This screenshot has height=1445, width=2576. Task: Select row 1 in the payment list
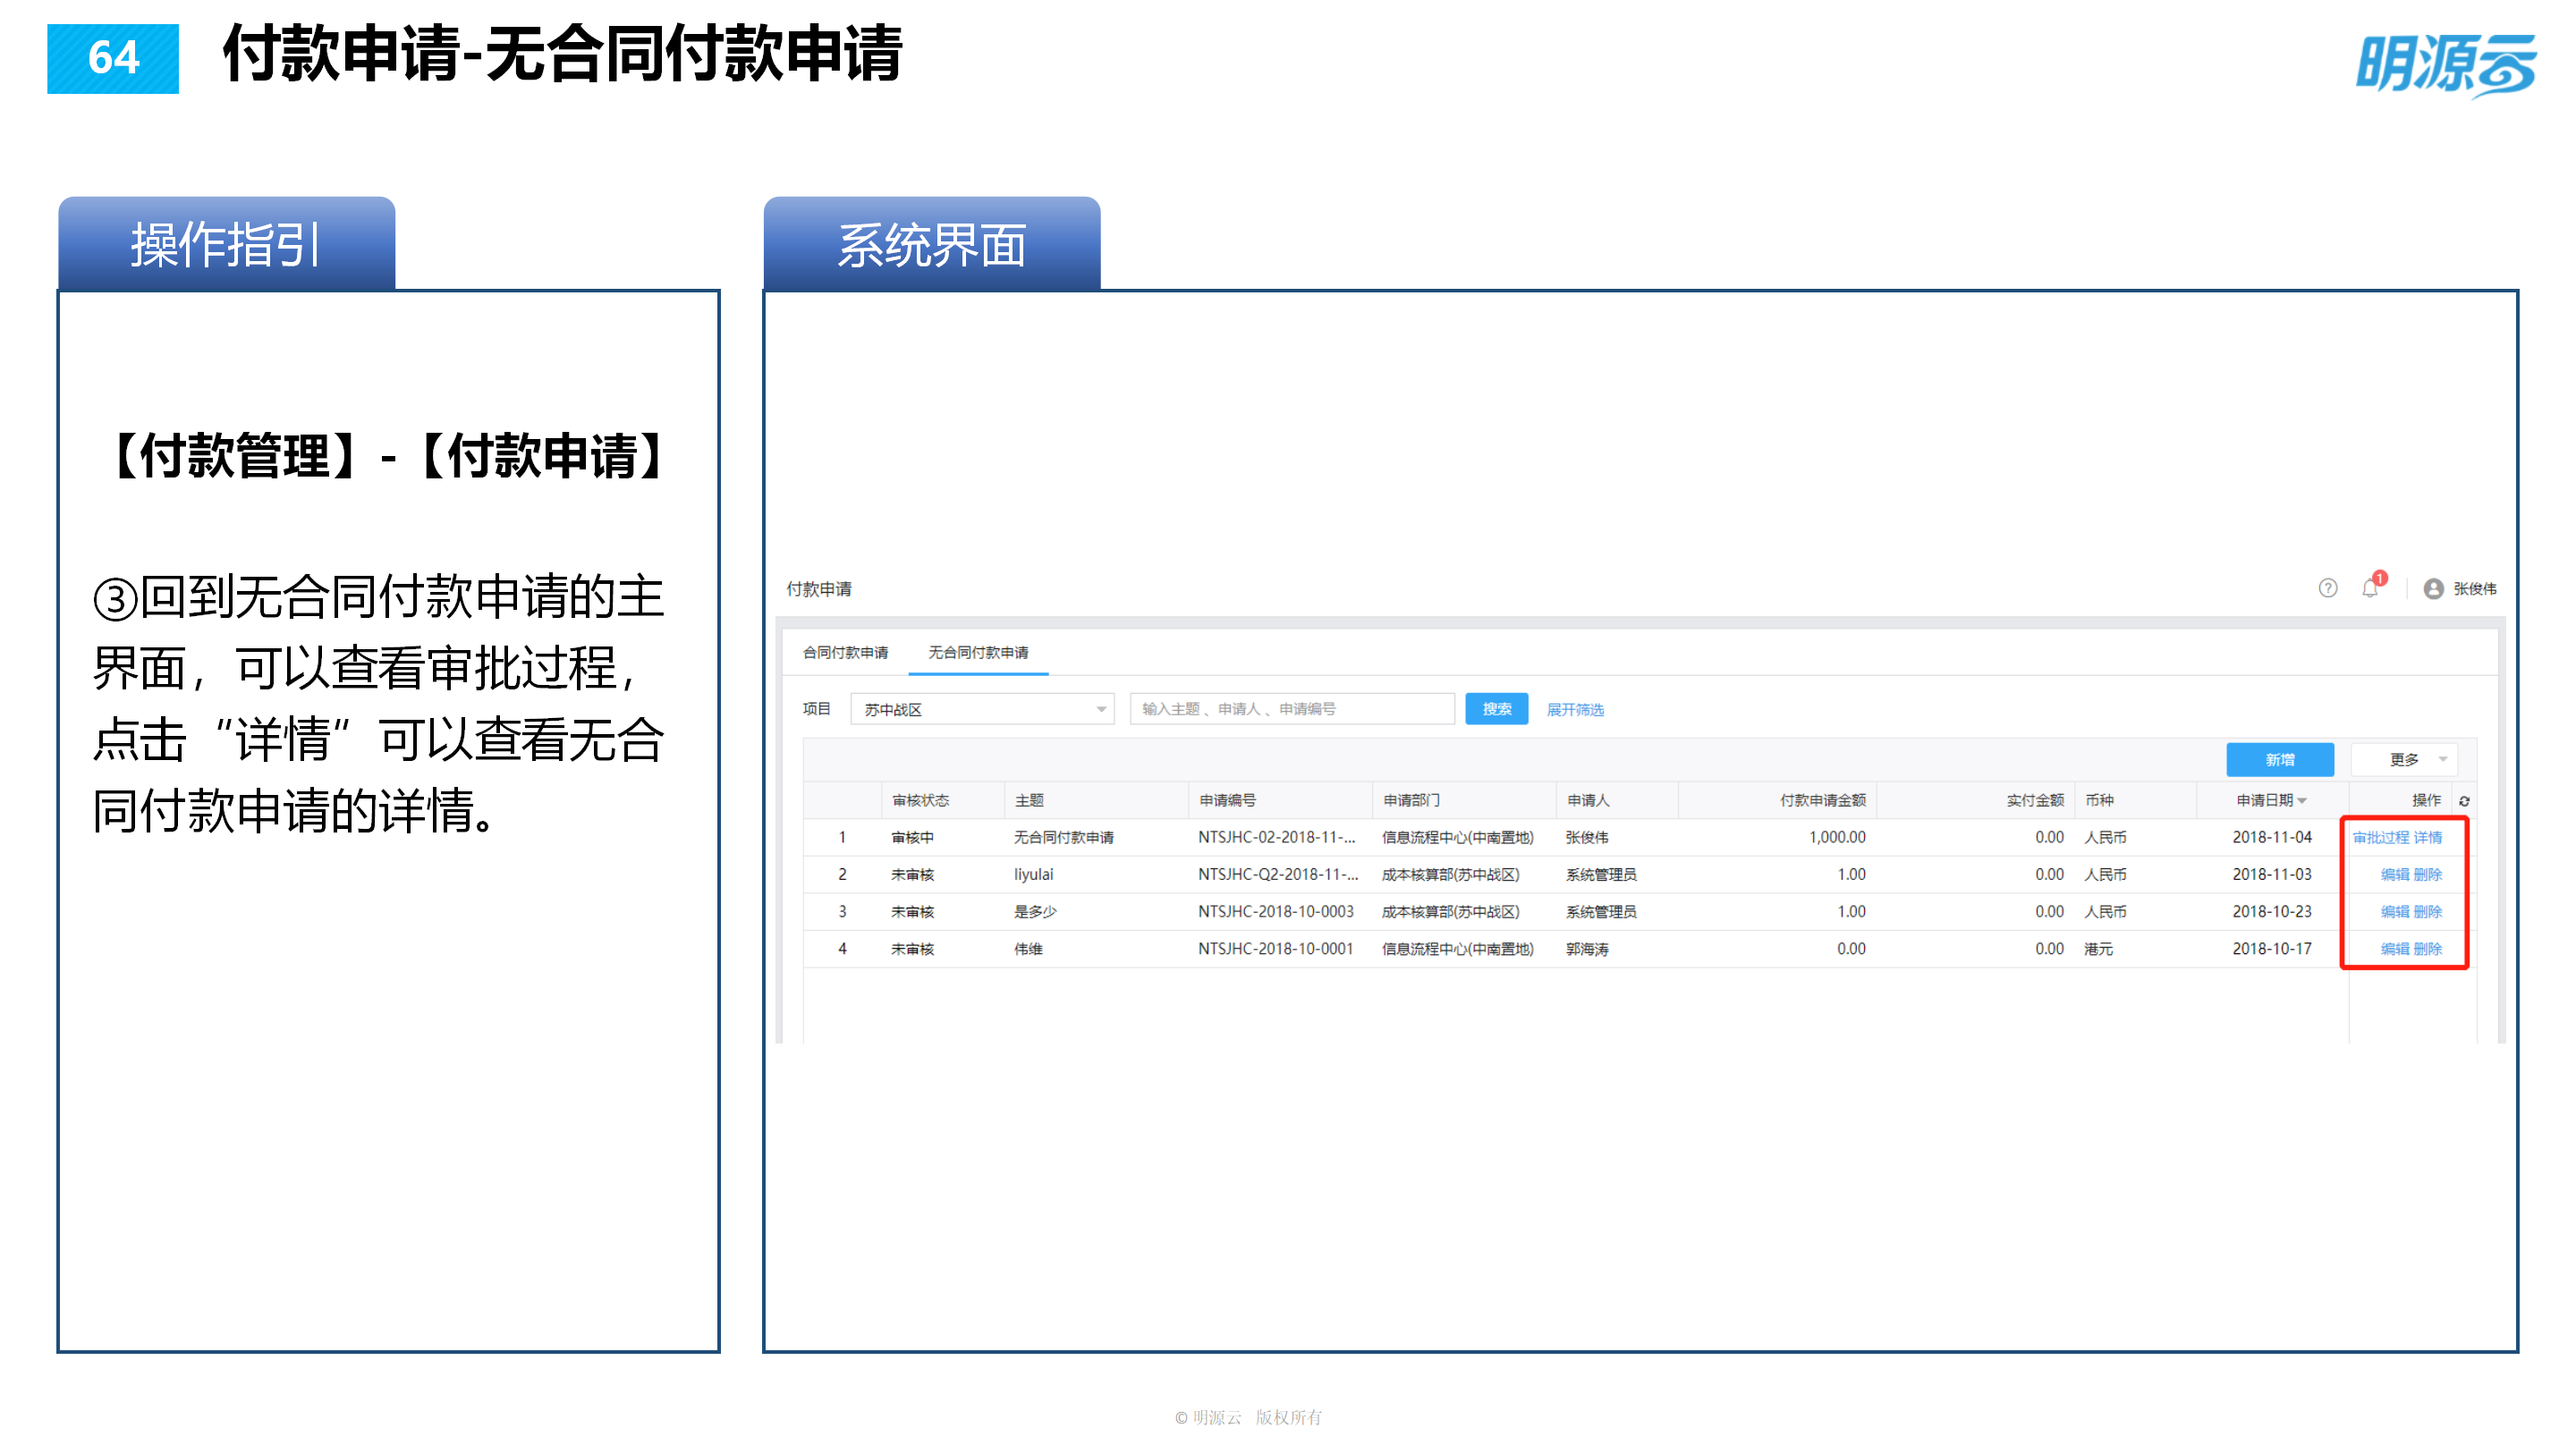pyautogui.click(x=843, y=838)
